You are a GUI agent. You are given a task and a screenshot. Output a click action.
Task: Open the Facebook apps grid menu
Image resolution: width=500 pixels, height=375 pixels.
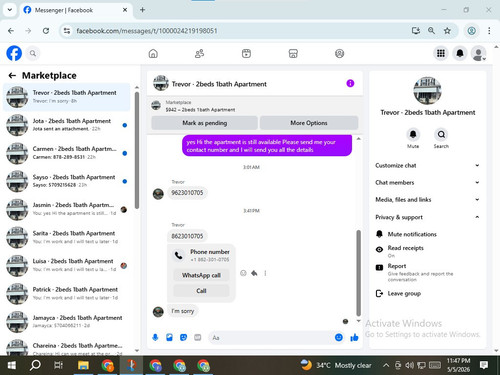(x=441, y=53)
